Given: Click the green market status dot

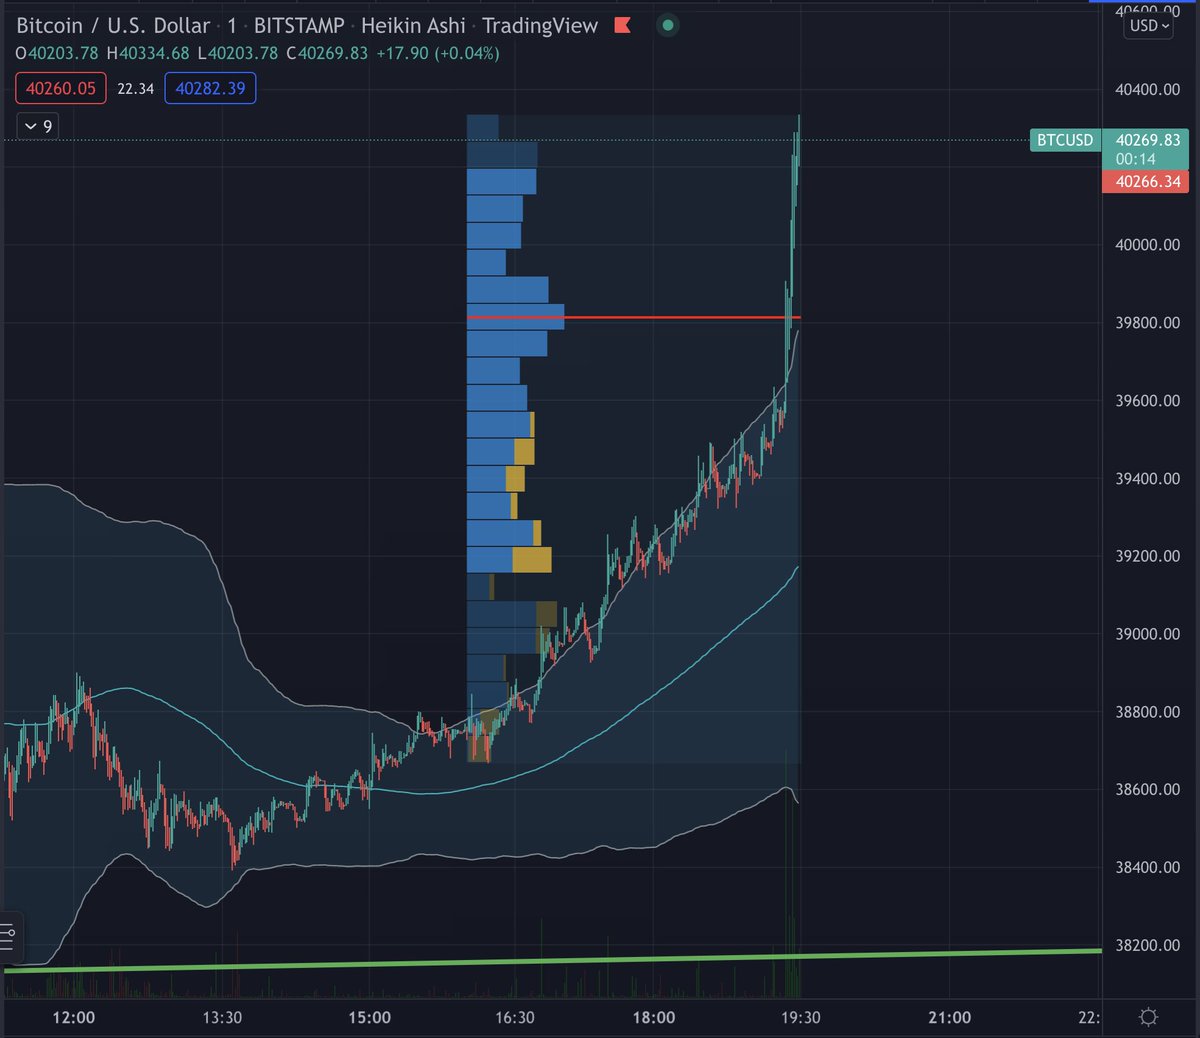Looking at the screenshot, I should pos(667,25).
